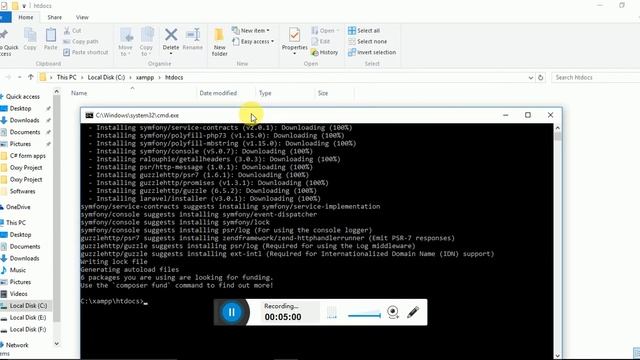The image size is (640, 360).
Task: Open Desktop under Quick access
Action: tap(20, 109)
